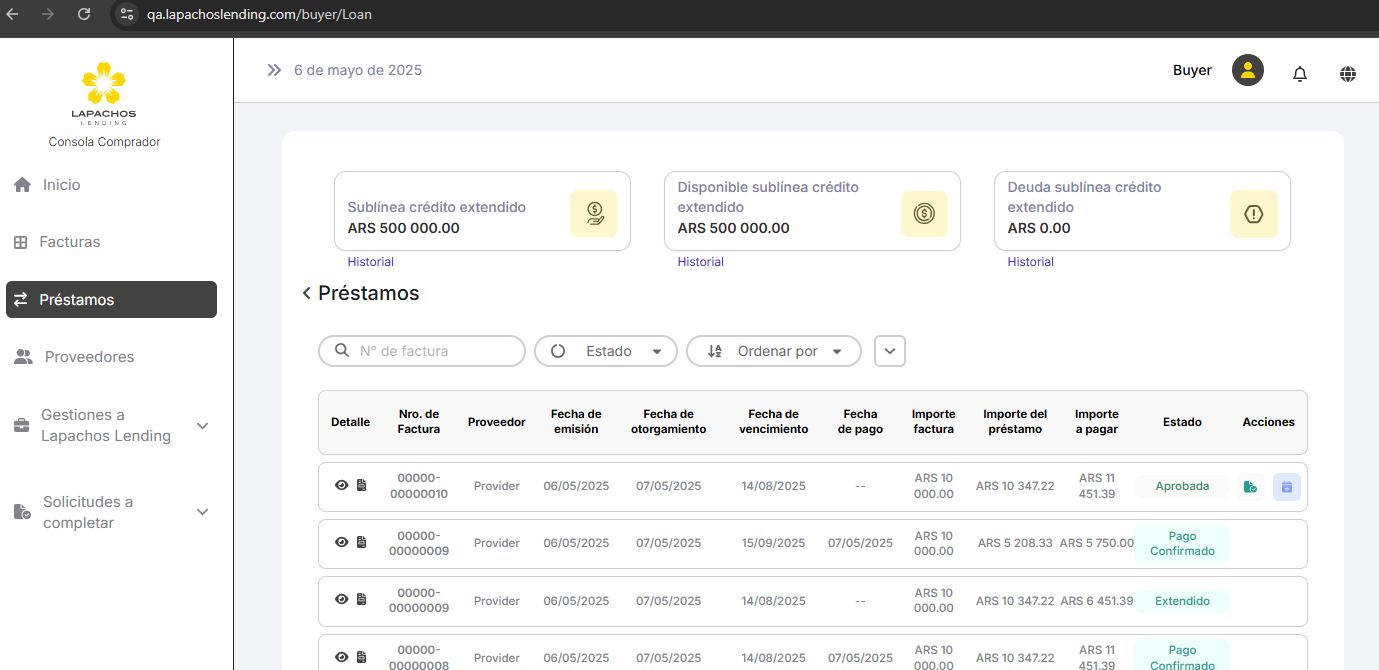The height and width of the screenshot is (670, 1379).
Task: Expand the extra filters chevron button
Action: click(890, 351)
